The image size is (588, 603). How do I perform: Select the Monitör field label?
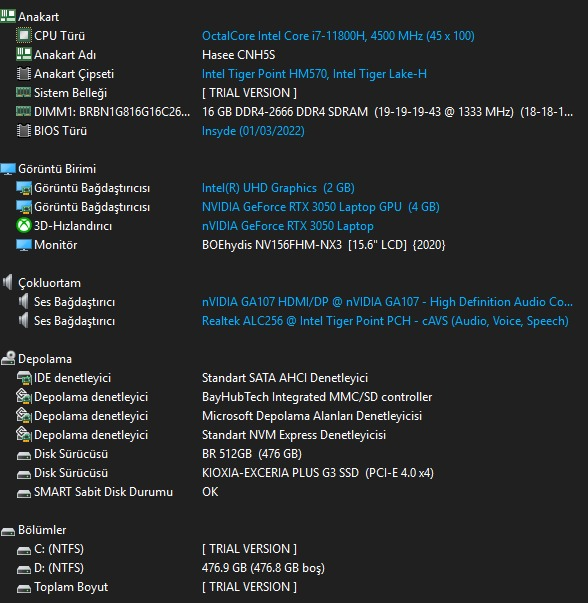56,245
